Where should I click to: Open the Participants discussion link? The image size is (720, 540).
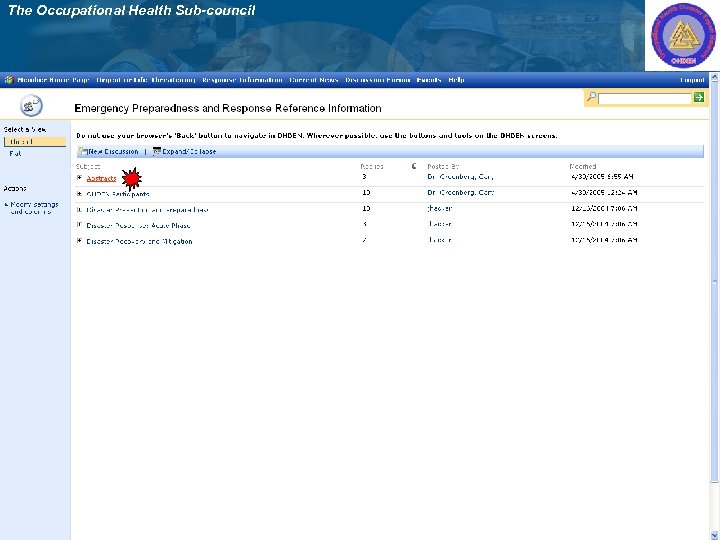coord(118,194)
